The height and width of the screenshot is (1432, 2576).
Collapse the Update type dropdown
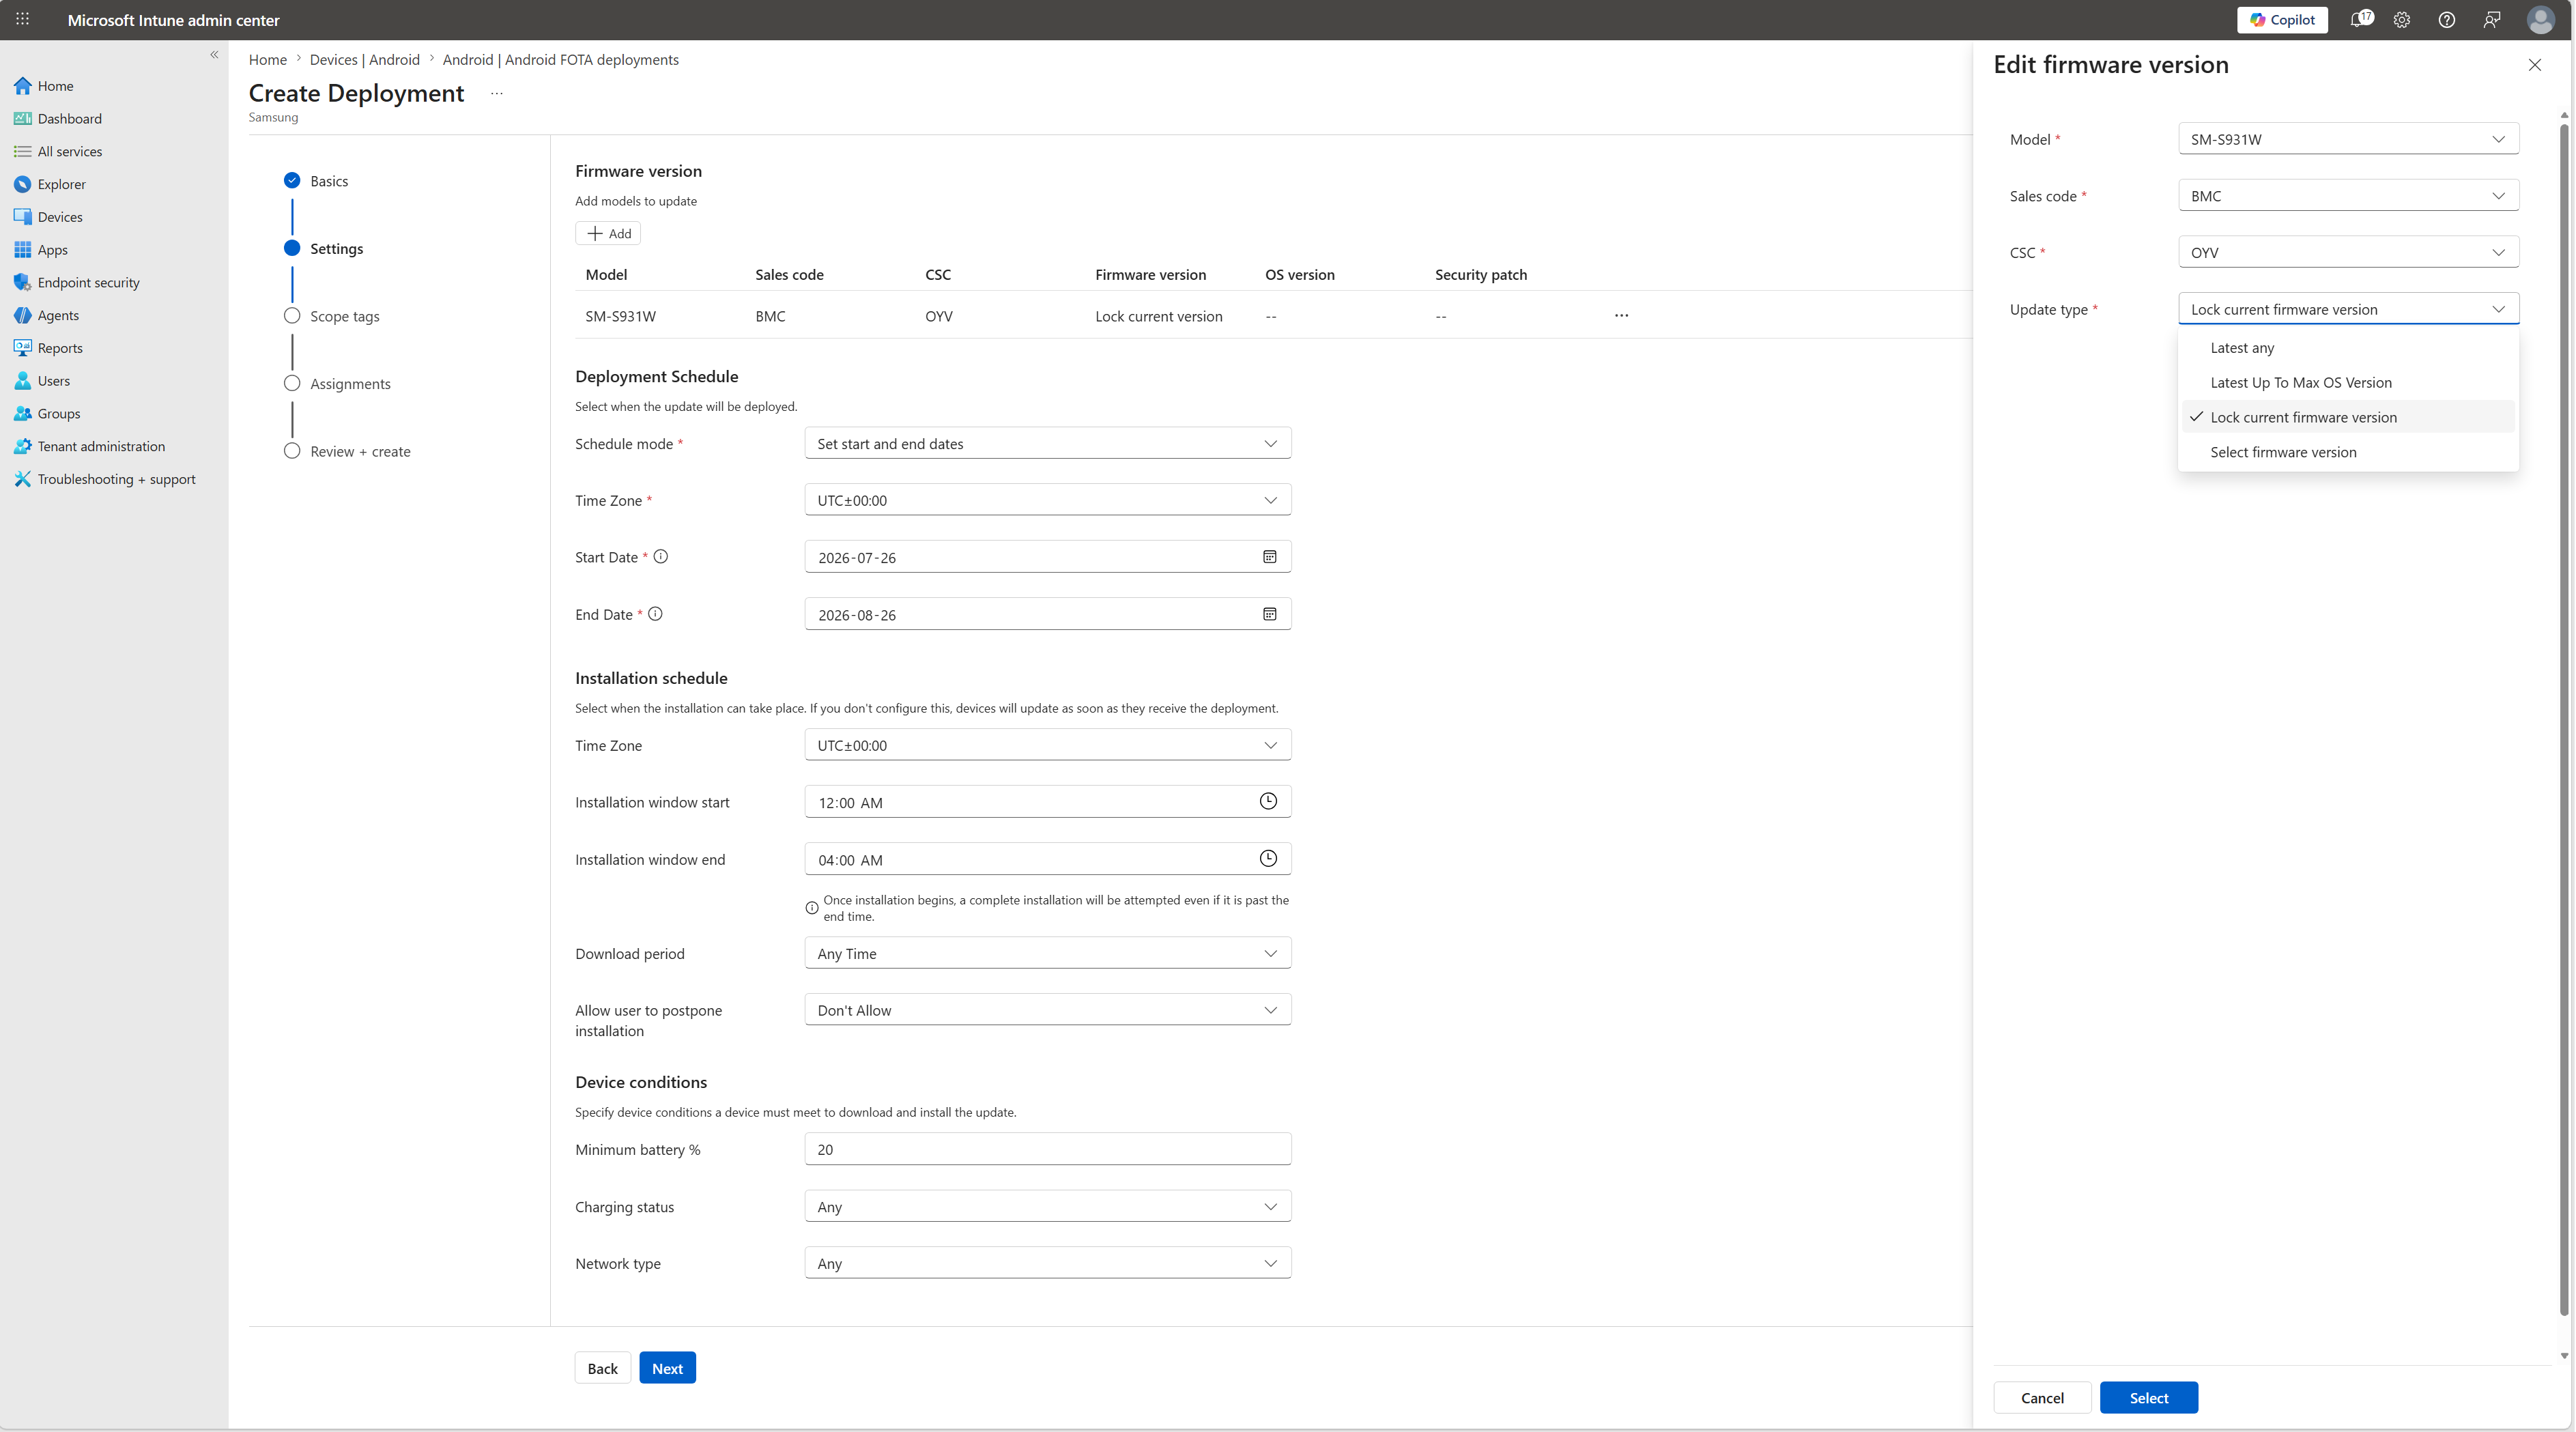(2348, 309)
